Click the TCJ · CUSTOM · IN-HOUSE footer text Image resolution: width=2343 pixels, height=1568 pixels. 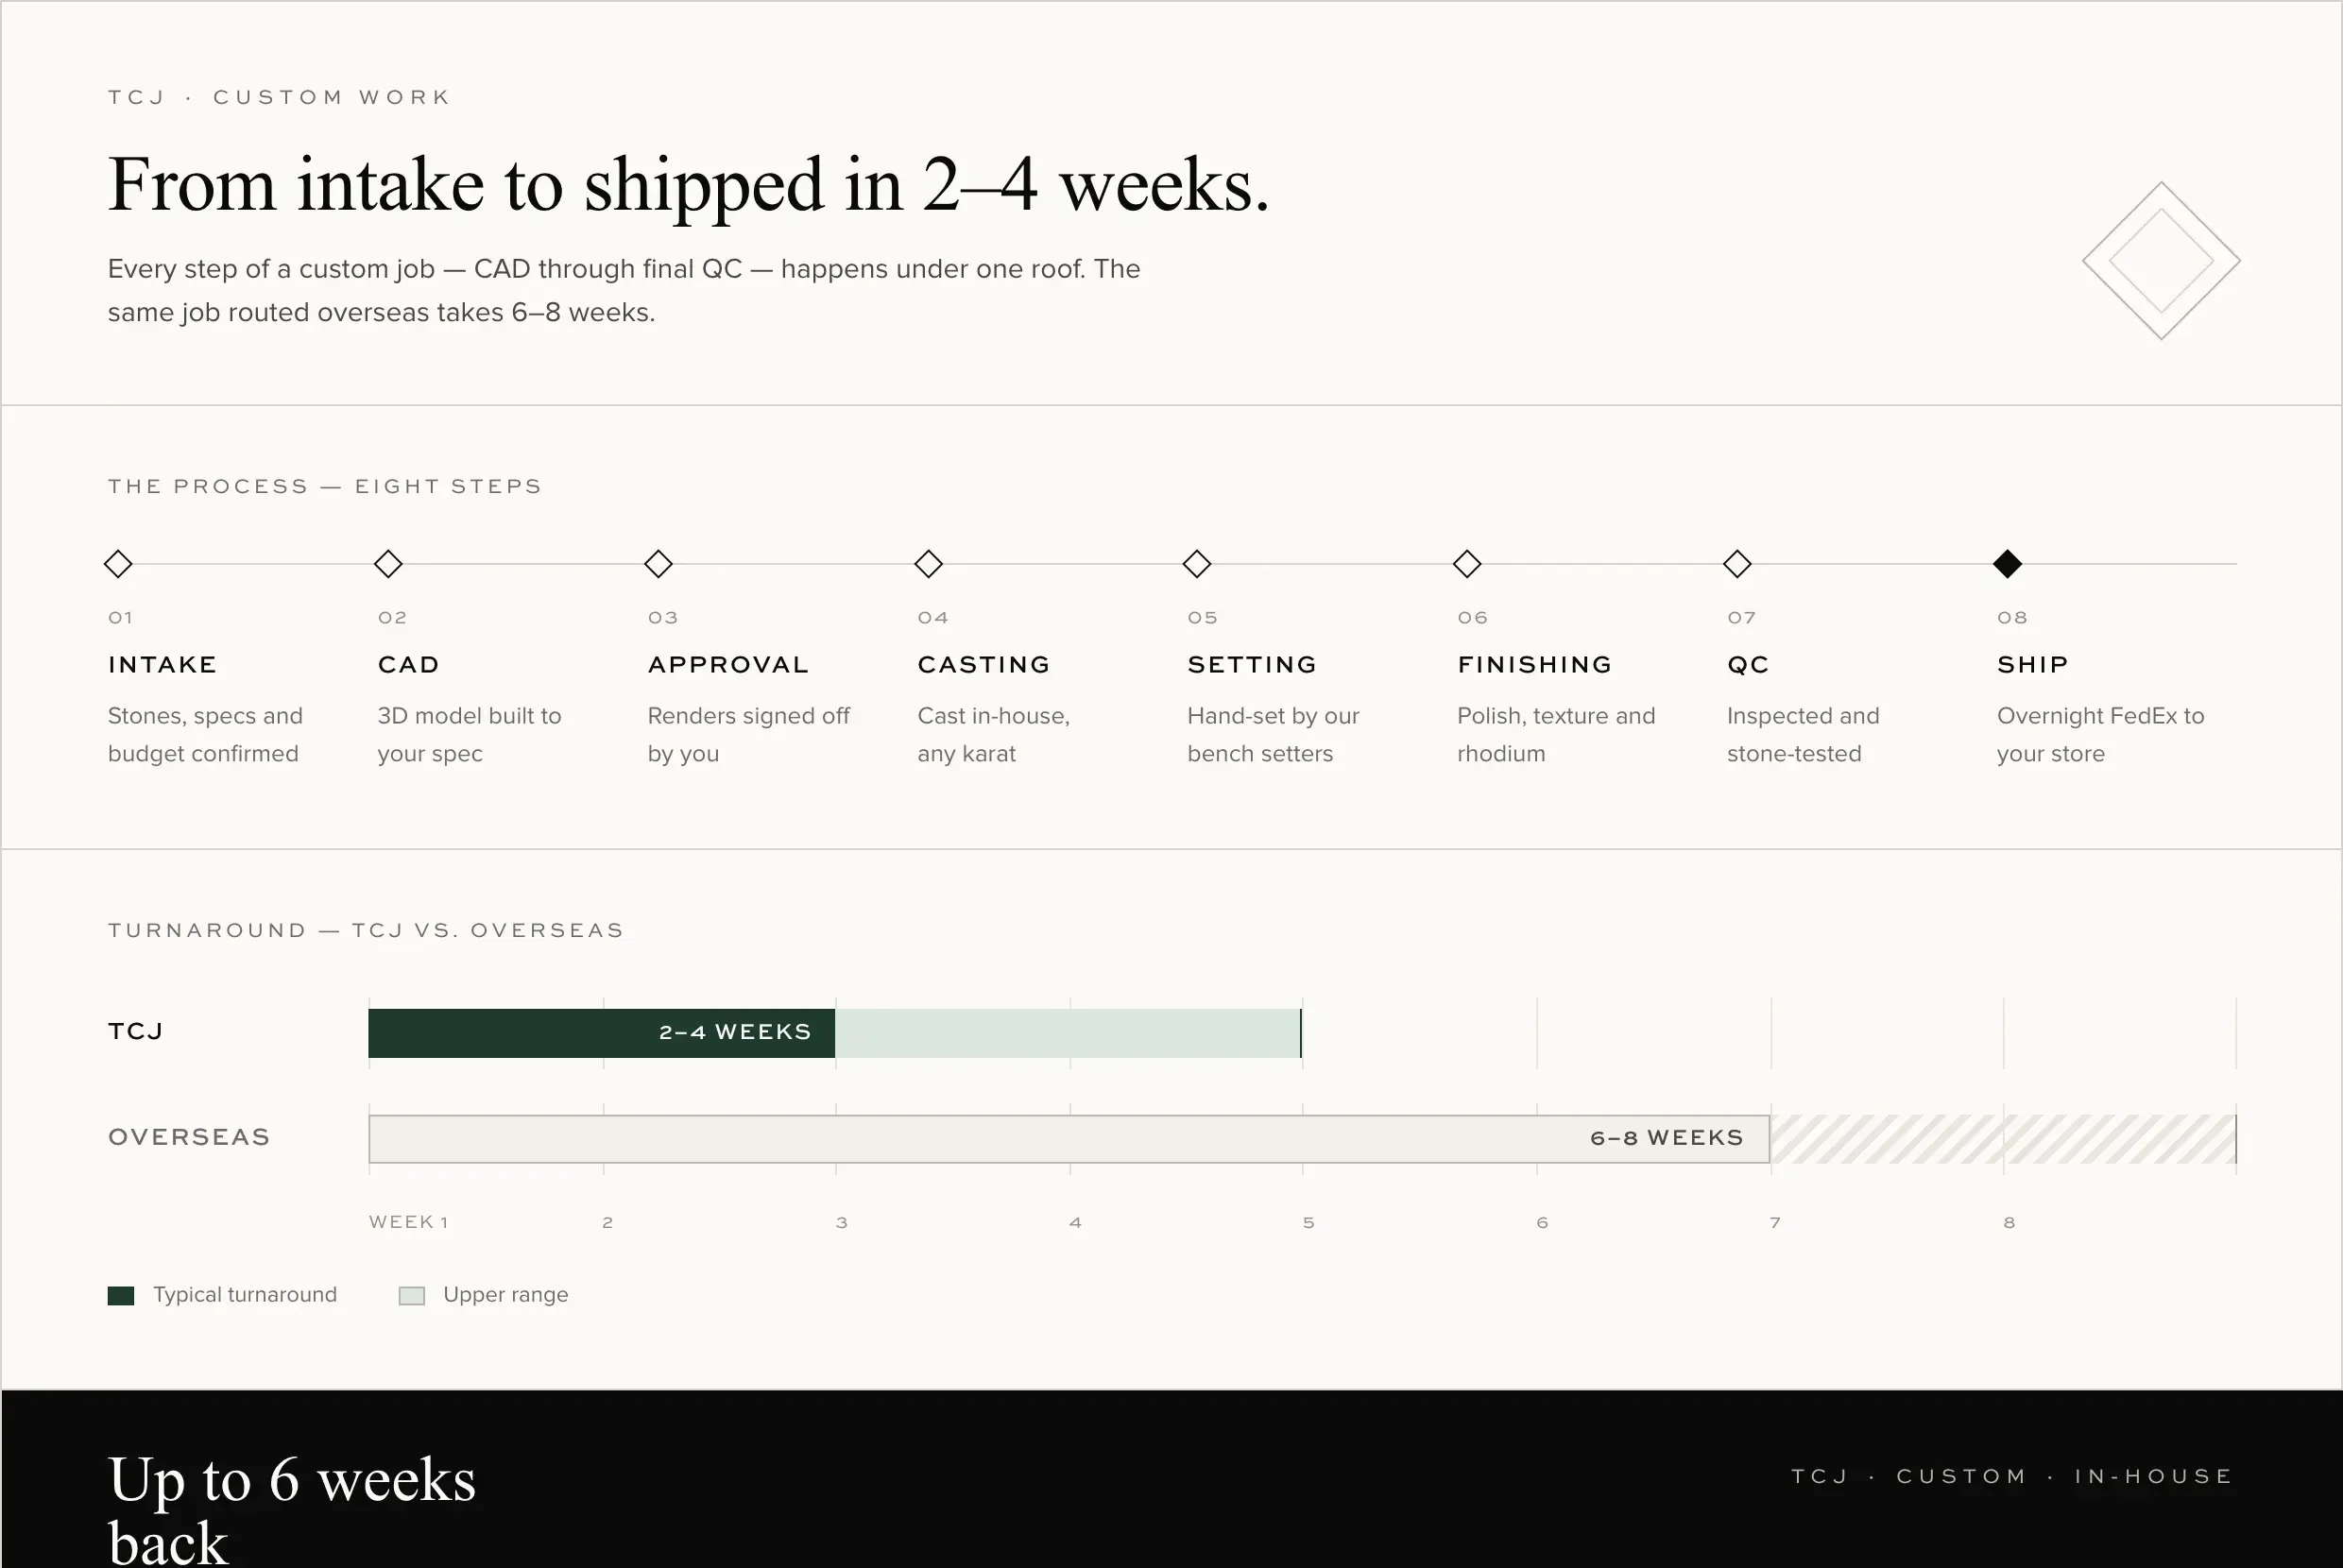point(2012,1476)
